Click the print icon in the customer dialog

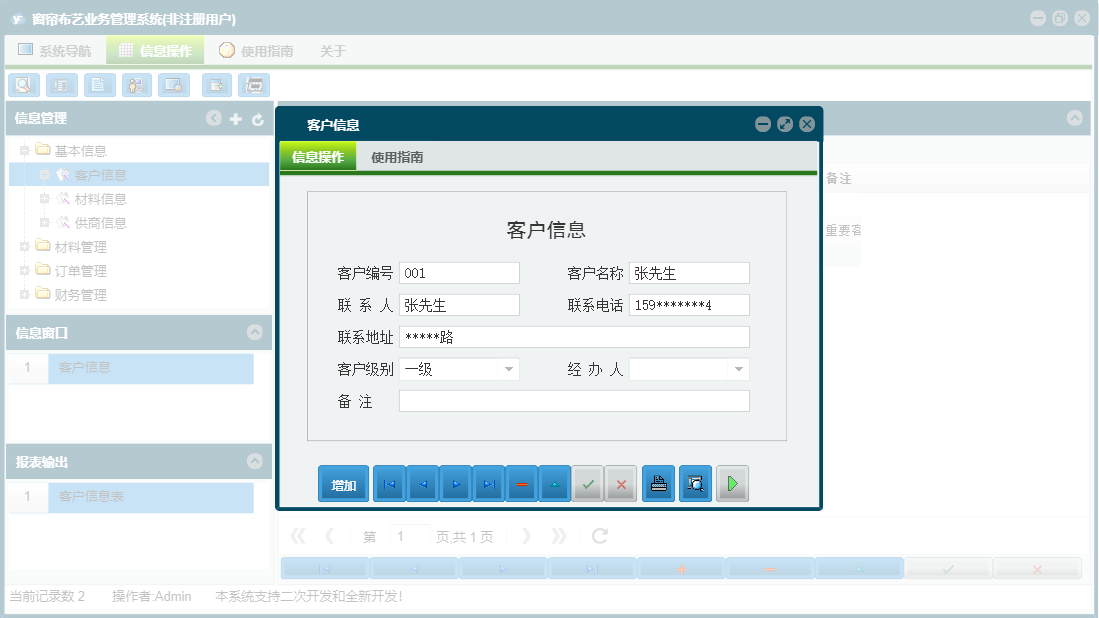pos(658,483)
